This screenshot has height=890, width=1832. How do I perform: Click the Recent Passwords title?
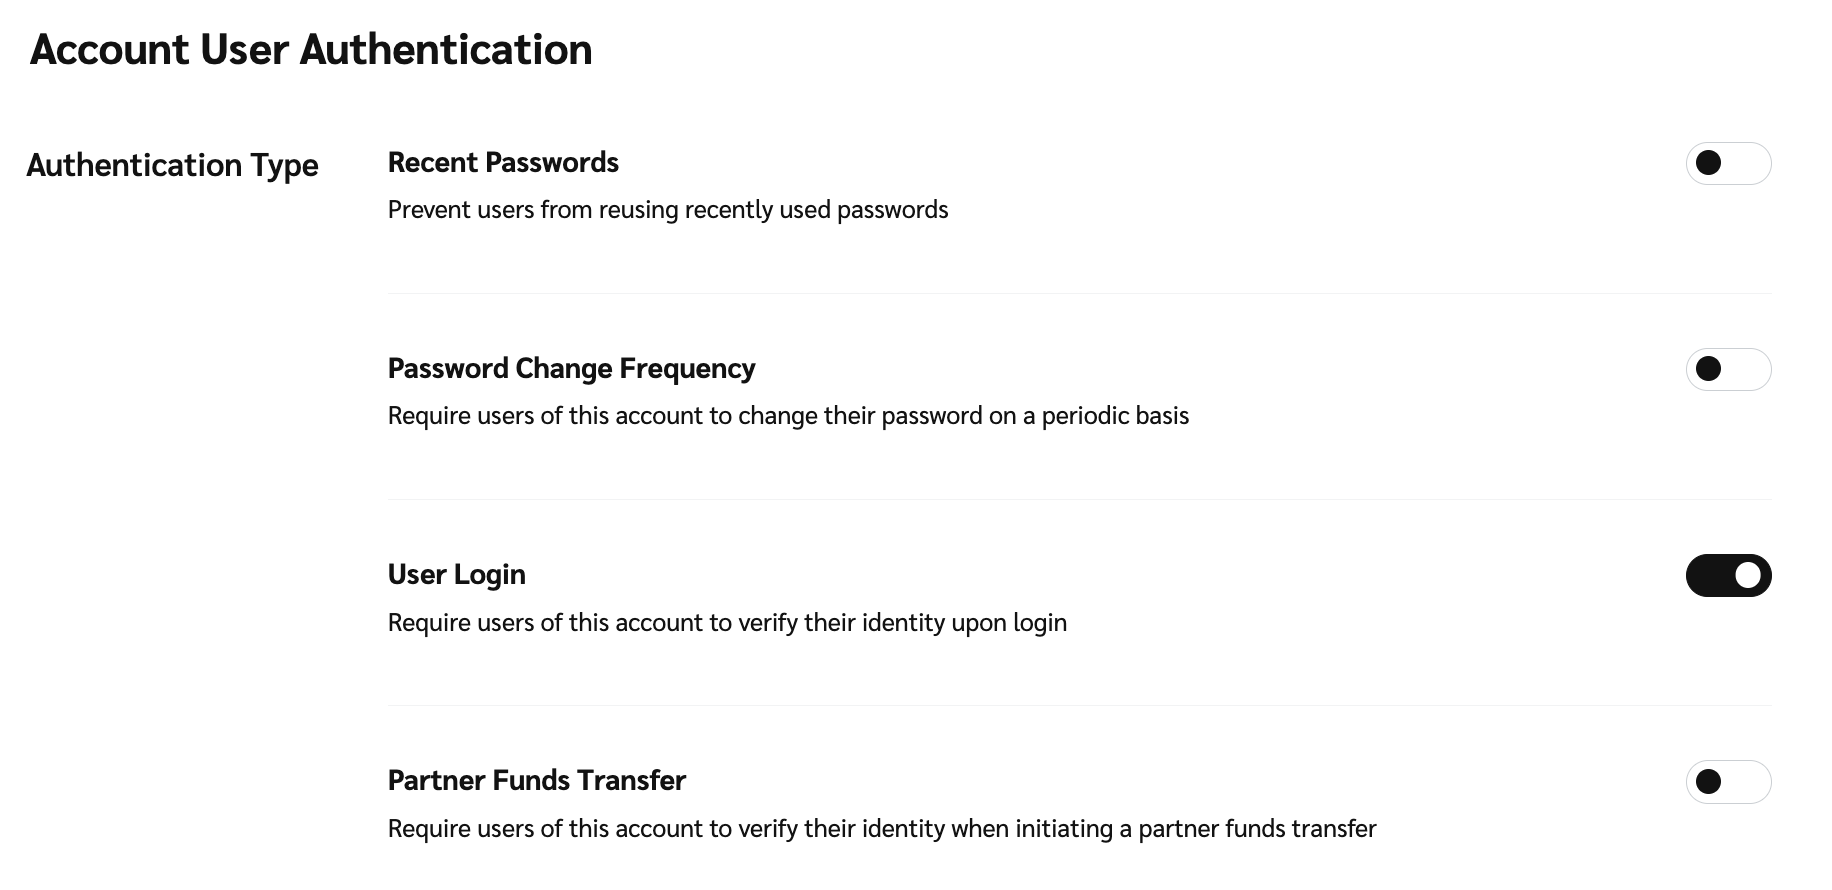[x=503, y=163]
